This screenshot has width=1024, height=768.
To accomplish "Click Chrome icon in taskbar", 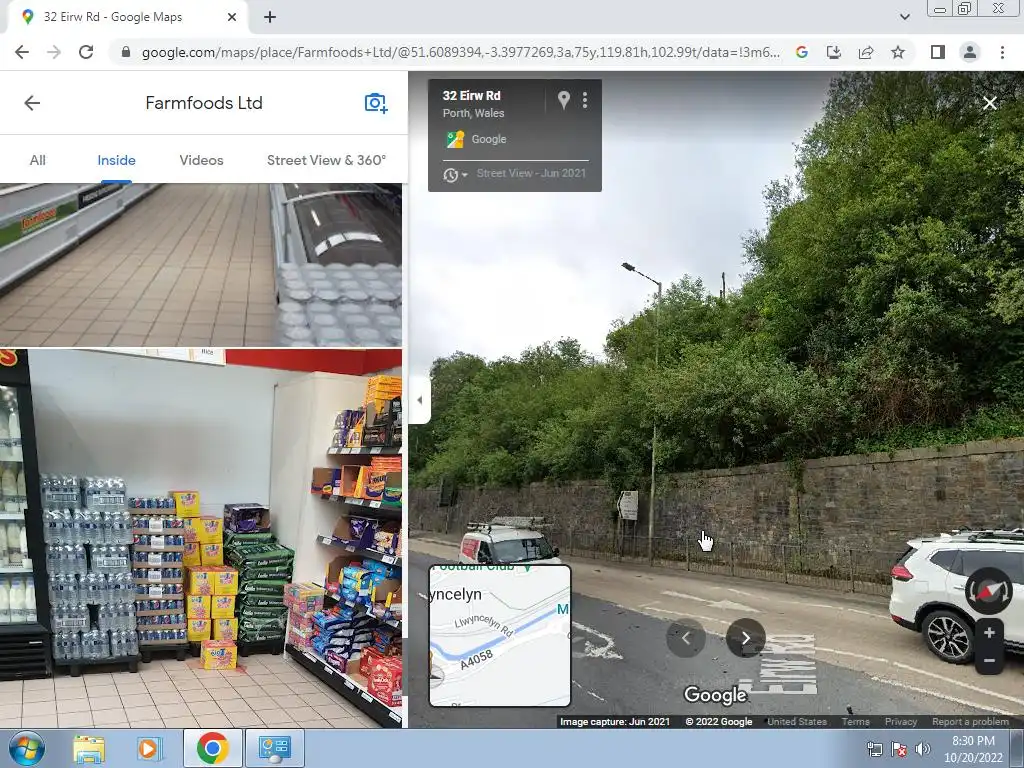I will (212, 748).
